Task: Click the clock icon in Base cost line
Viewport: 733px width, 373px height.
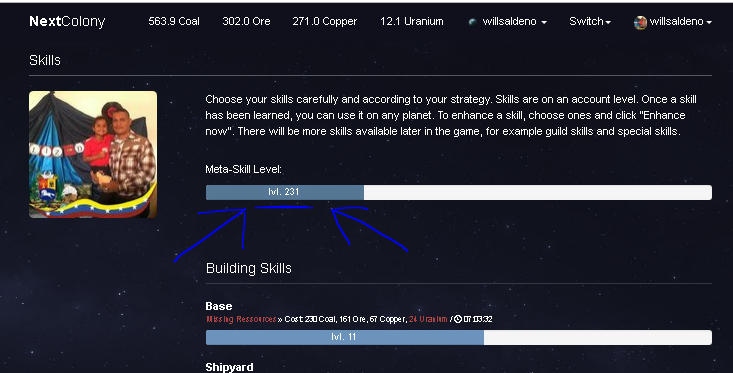Action: click(458, 319)
